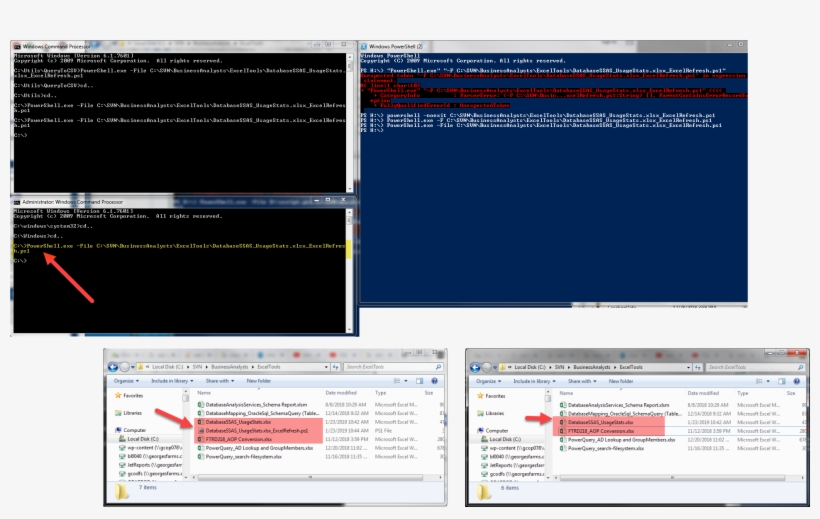Sort by Size column in 7-items Explorer
The width and height of the screenshot is (820, 519).
click(x=429, y=392)
